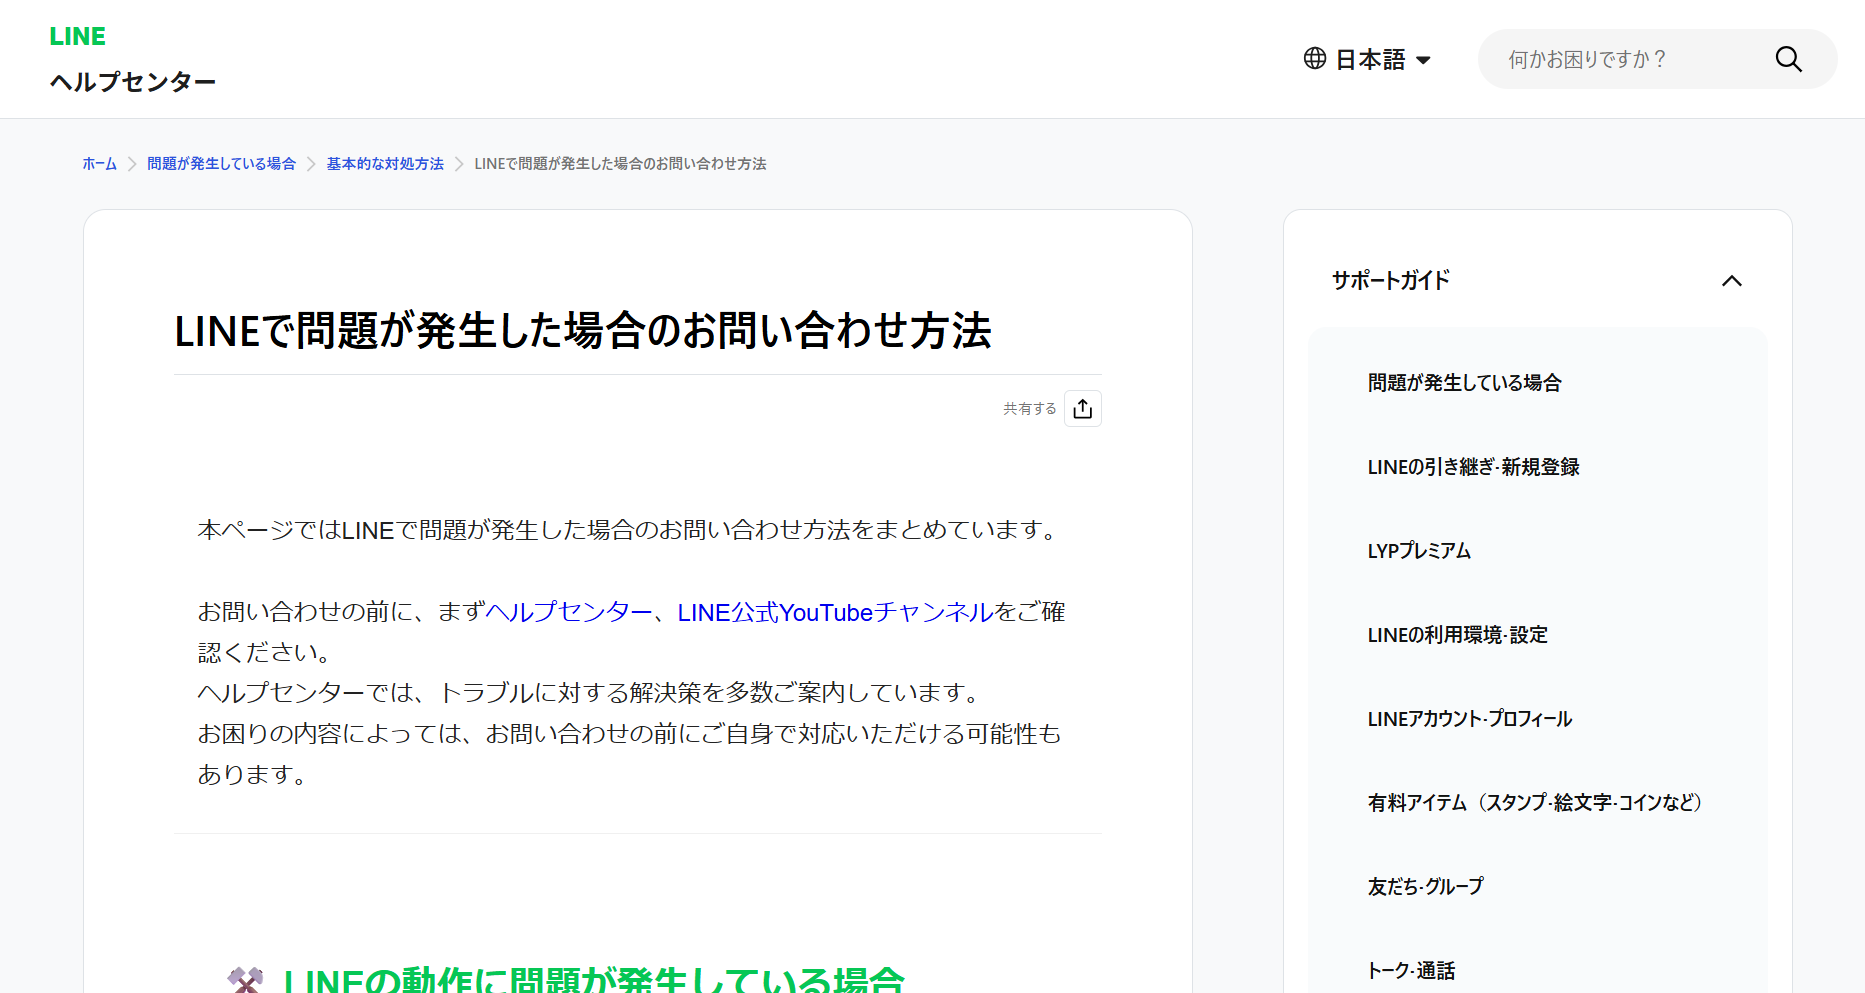1865x993 pixels.
Task: Click the LINE logo in header
Action: pyautogui.click(x=77, y=36)
